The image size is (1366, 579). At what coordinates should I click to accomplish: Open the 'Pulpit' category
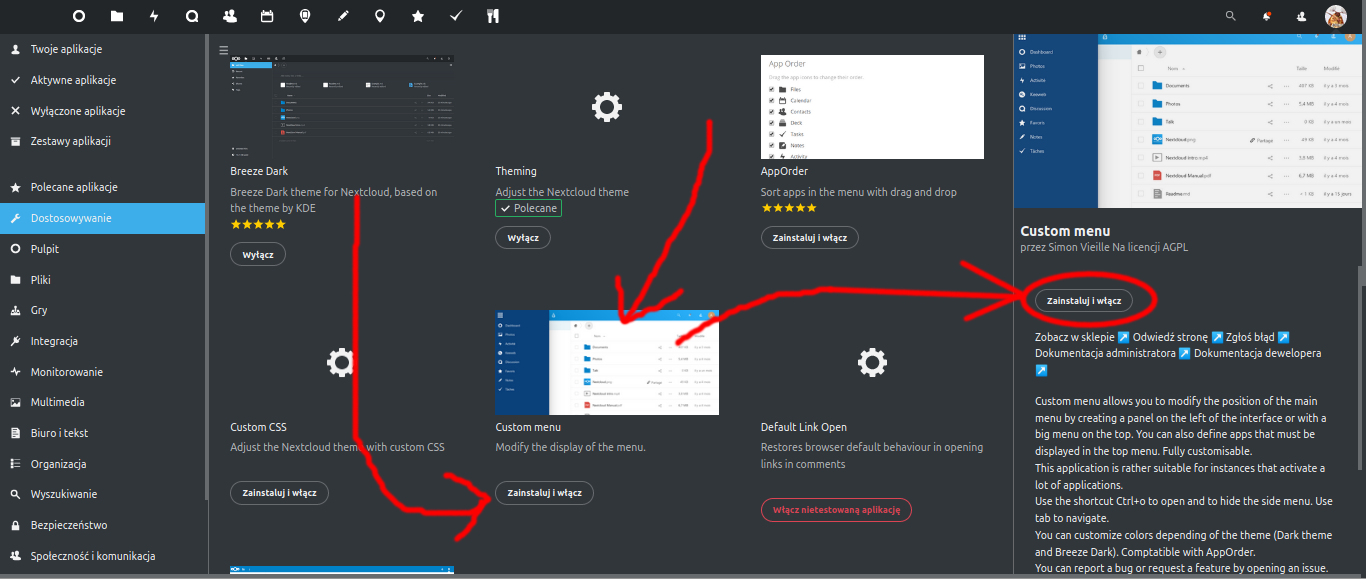102,249
